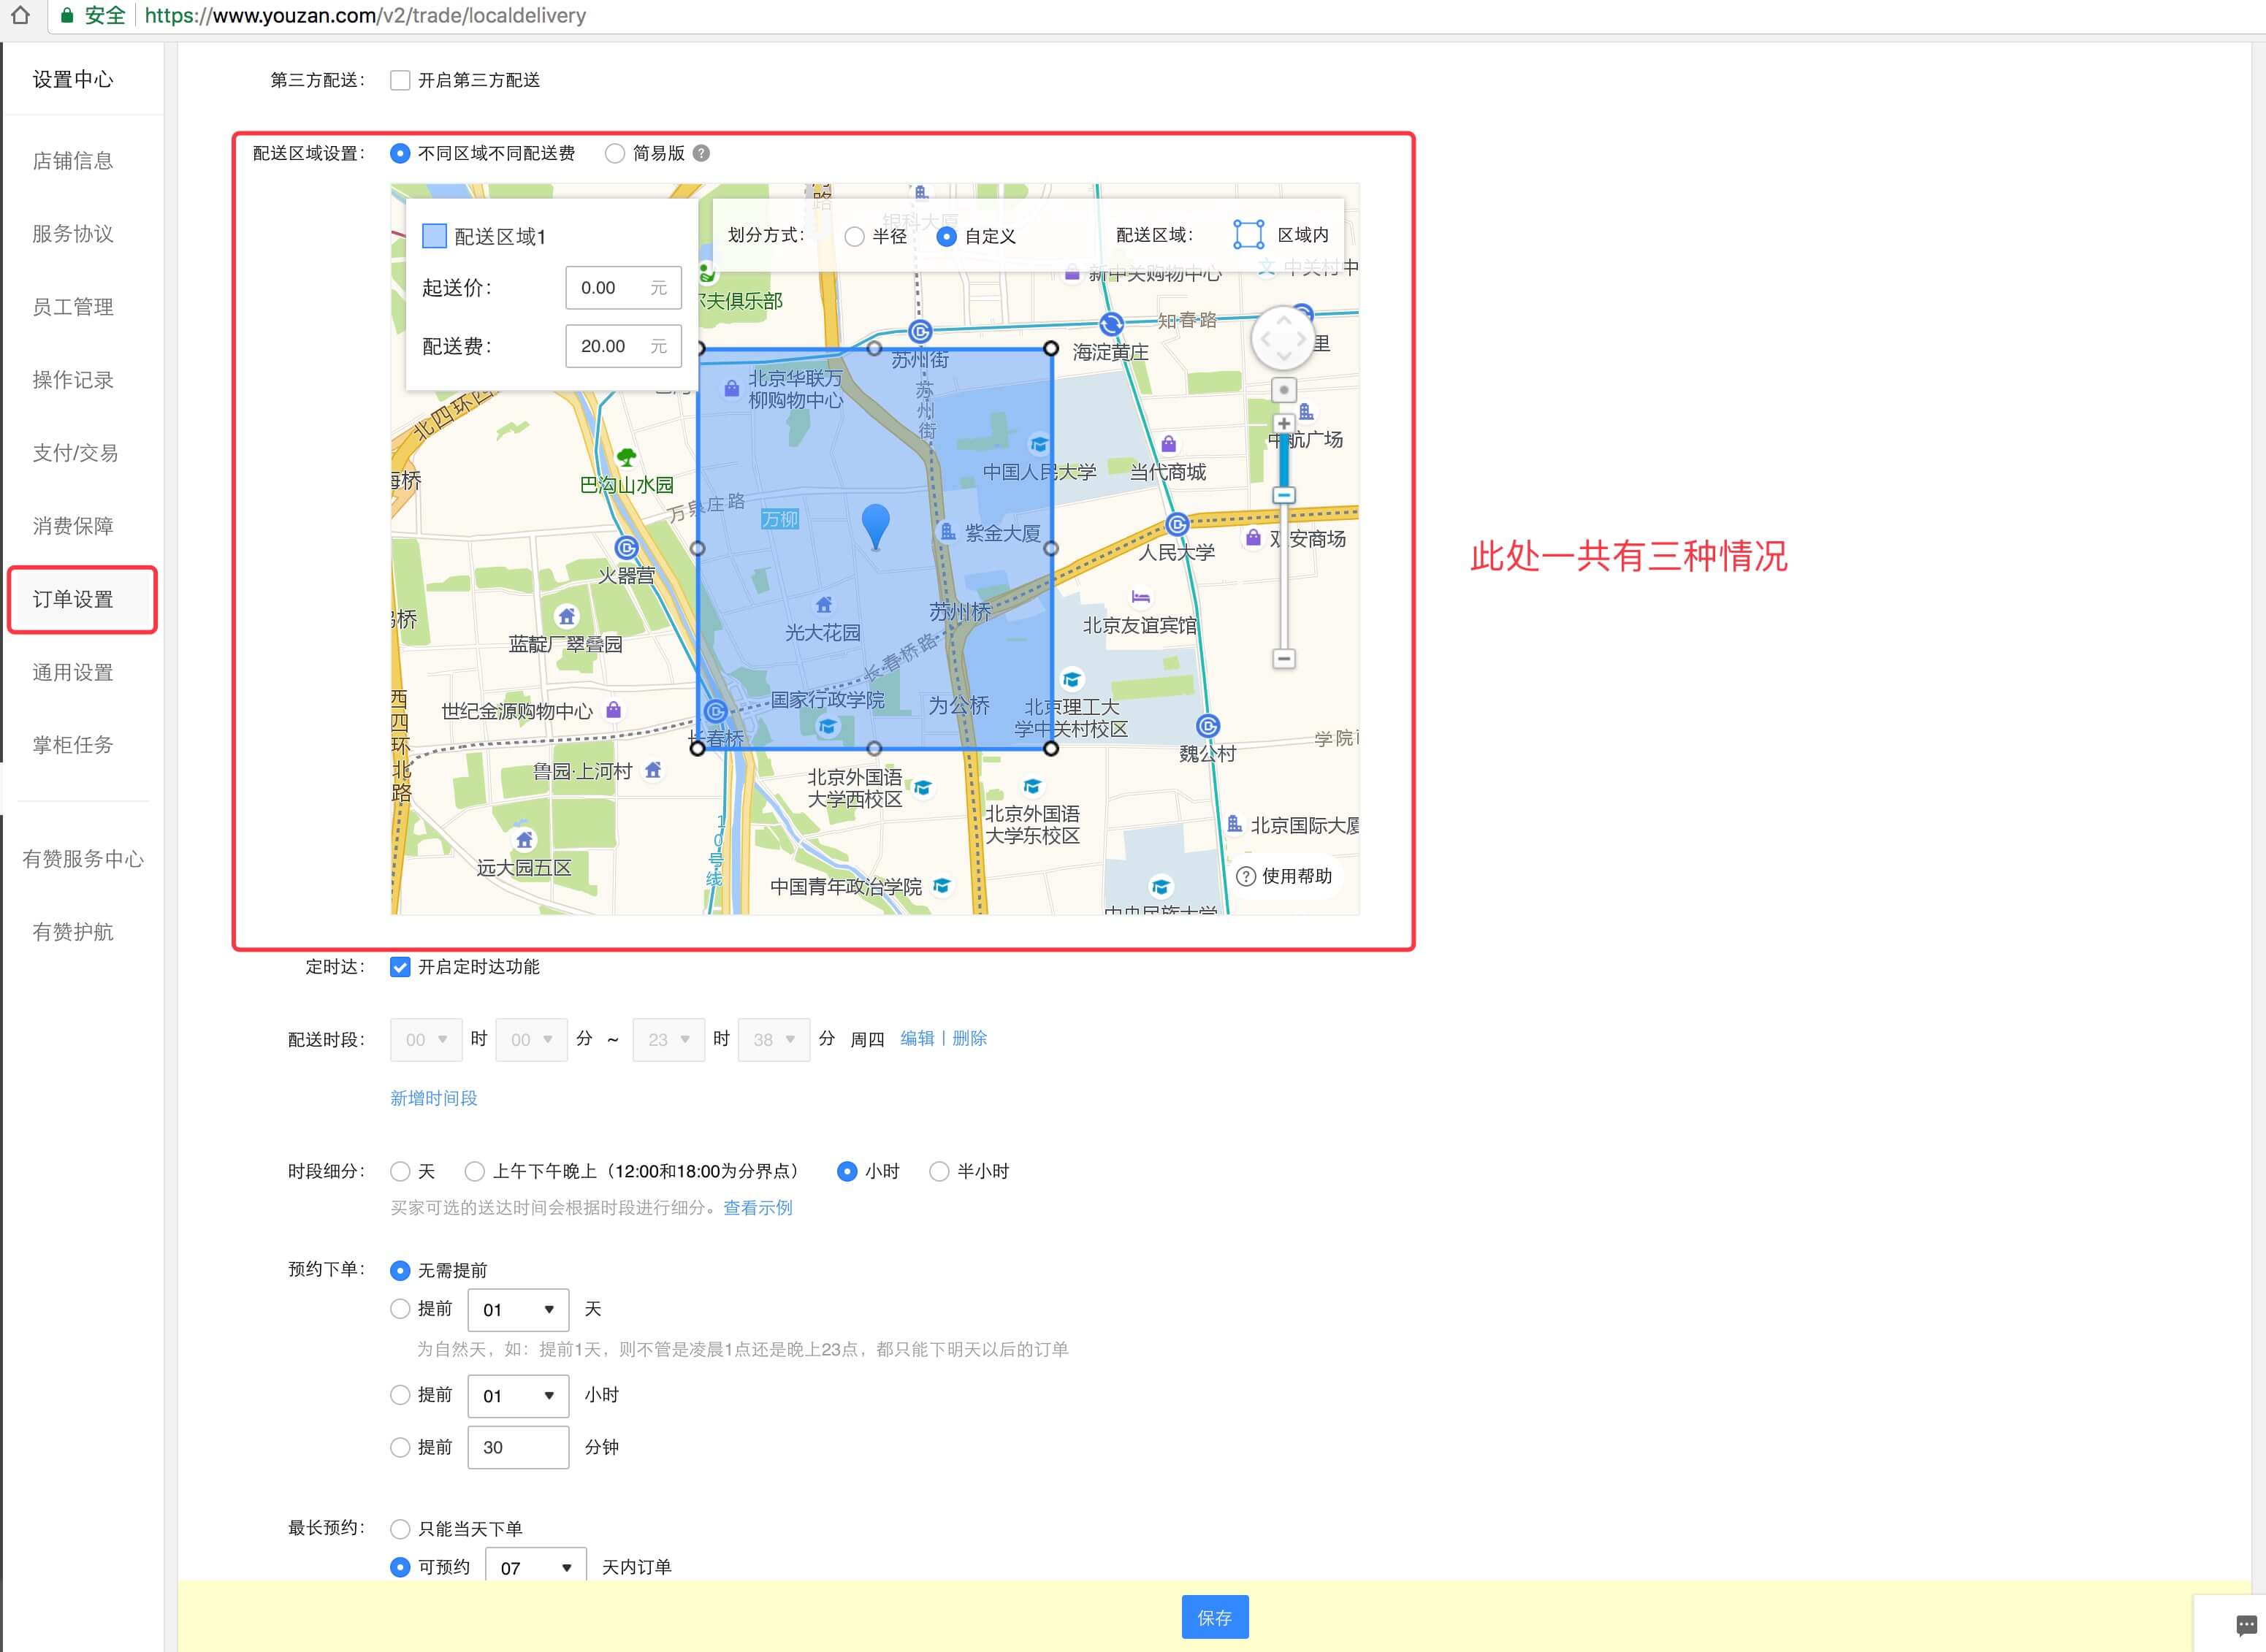Click the secure lock icon in address bar
2266x1652 pixels.
(66, 16)
